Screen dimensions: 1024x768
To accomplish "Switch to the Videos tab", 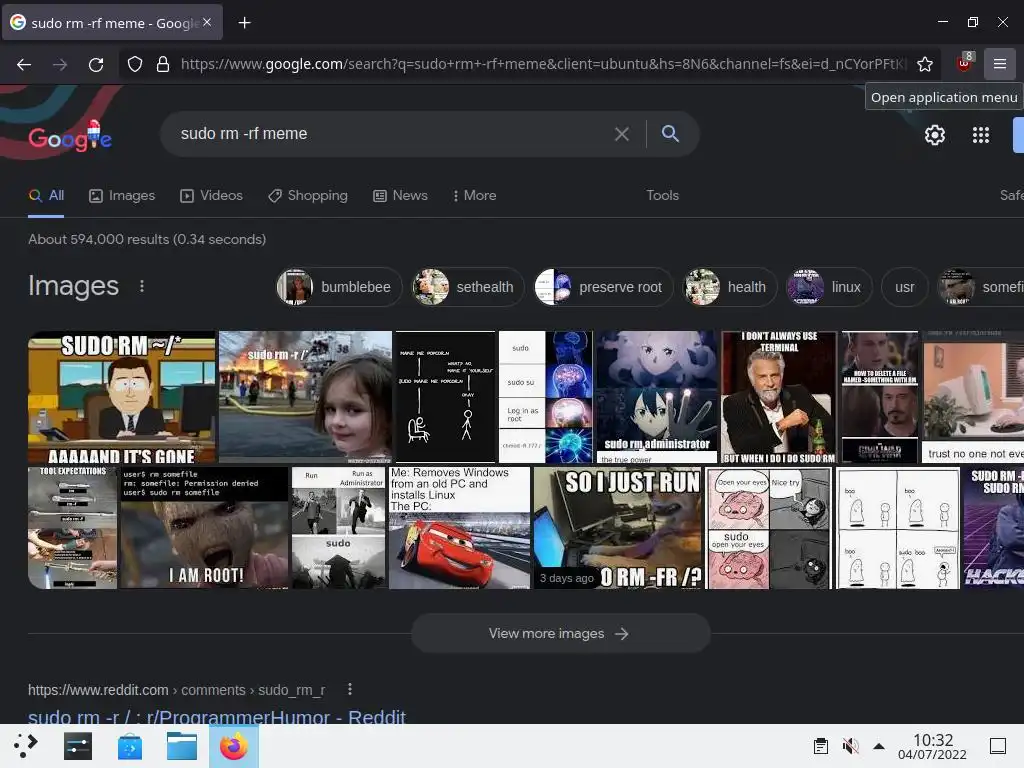I will pos(212,195).
